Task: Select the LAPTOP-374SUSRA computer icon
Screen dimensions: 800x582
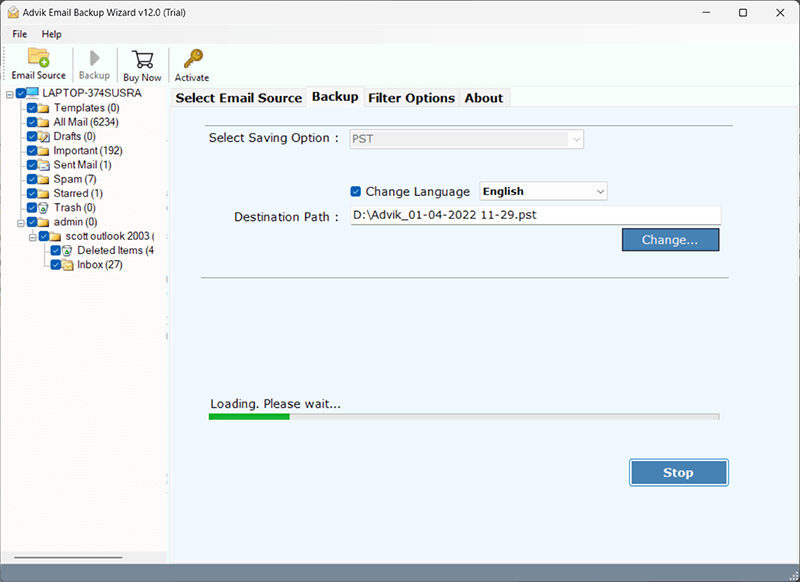Action: pos(33,93)
